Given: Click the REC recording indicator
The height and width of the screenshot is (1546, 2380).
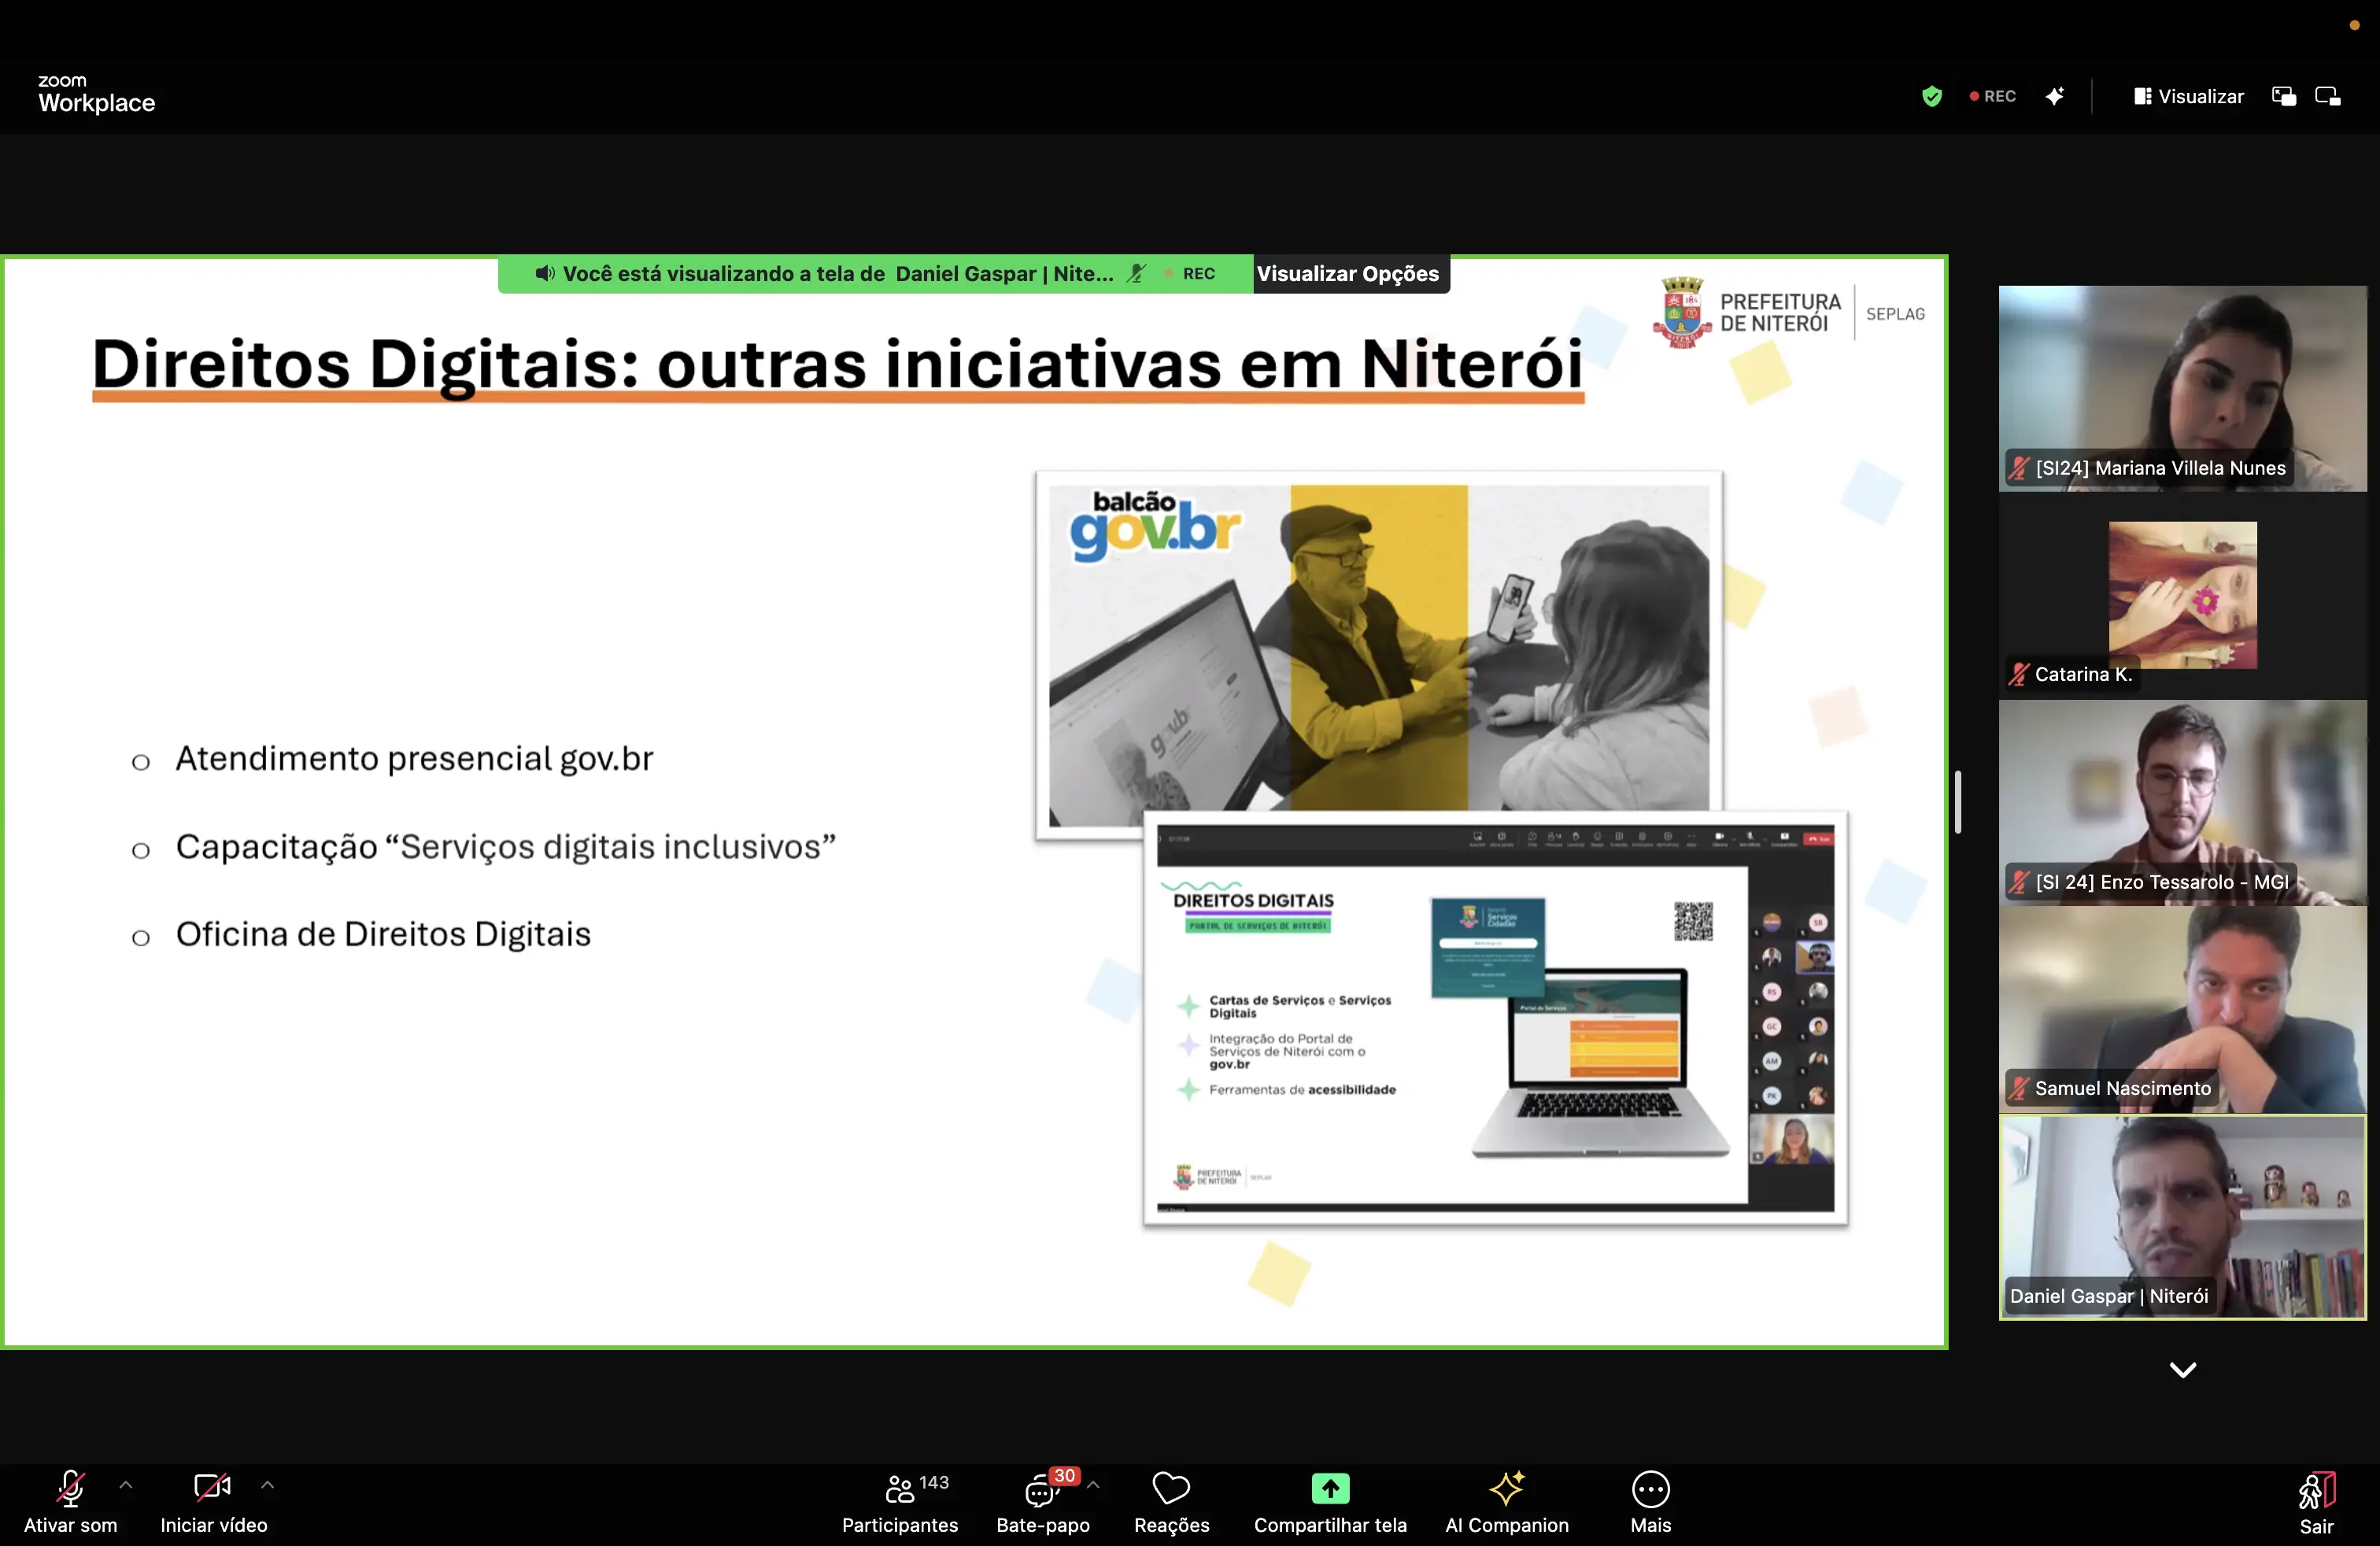Looking at the screenshot, I should (1993, 96).
